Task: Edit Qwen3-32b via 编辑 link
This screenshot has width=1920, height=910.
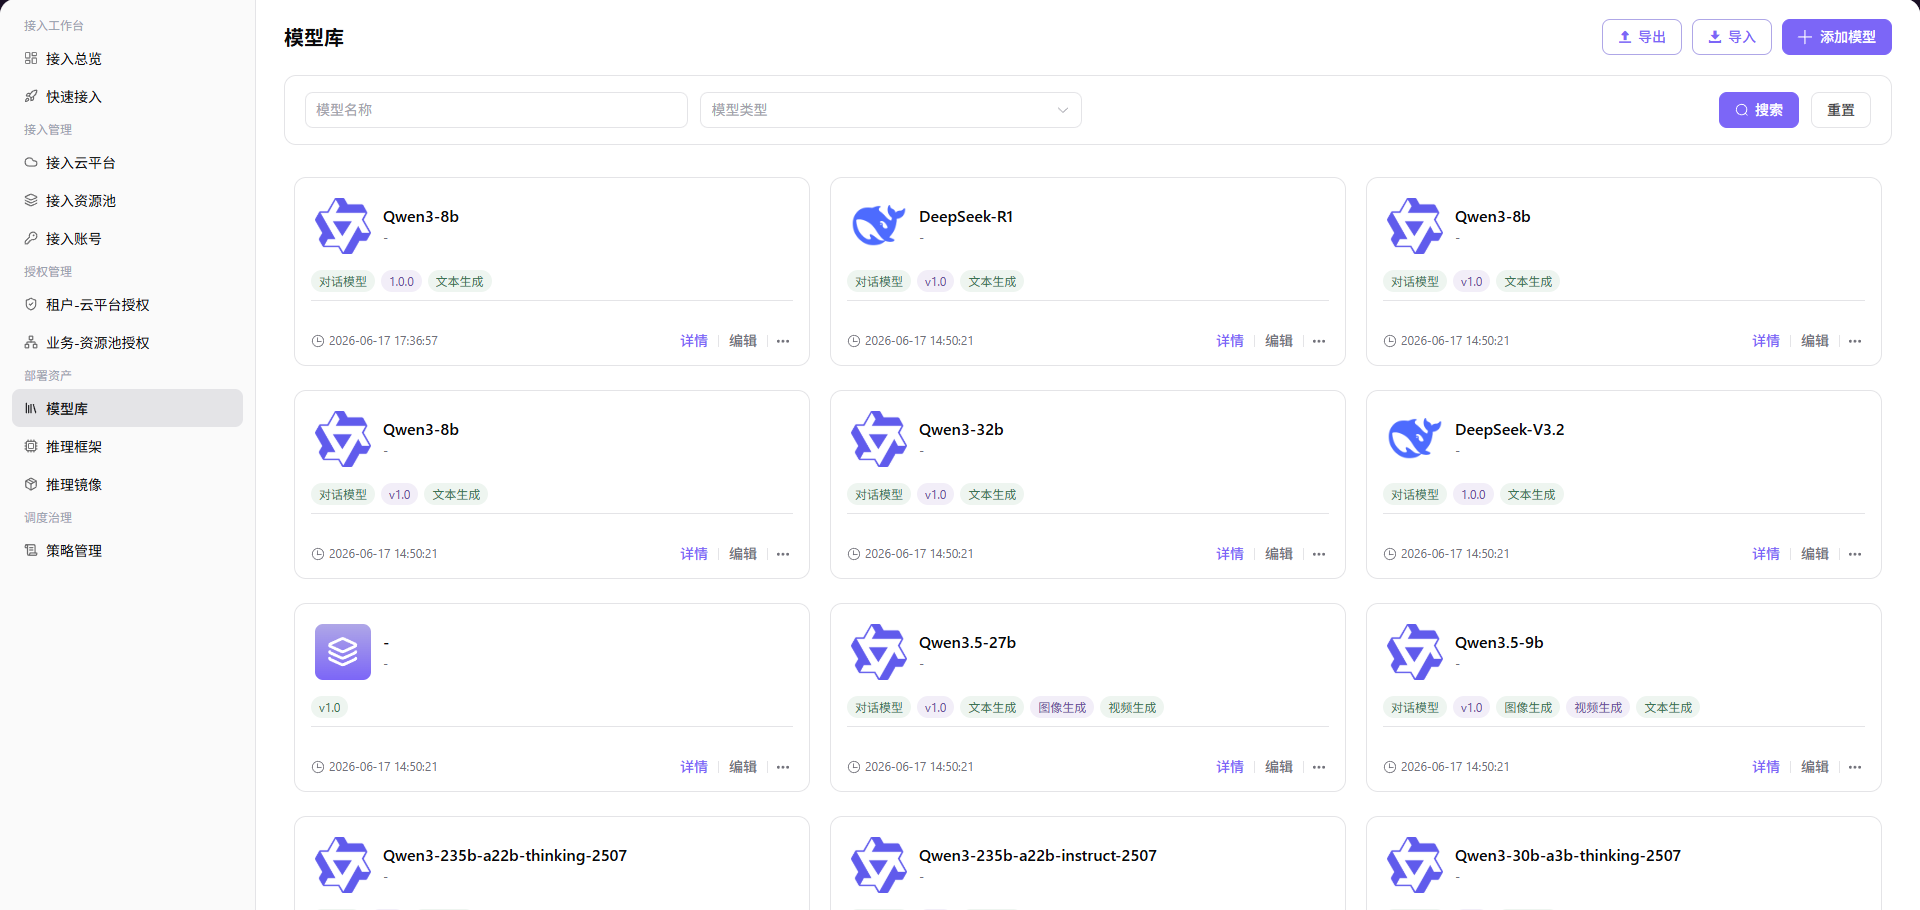Action: pyautogui.click(x=1279, y=554)
